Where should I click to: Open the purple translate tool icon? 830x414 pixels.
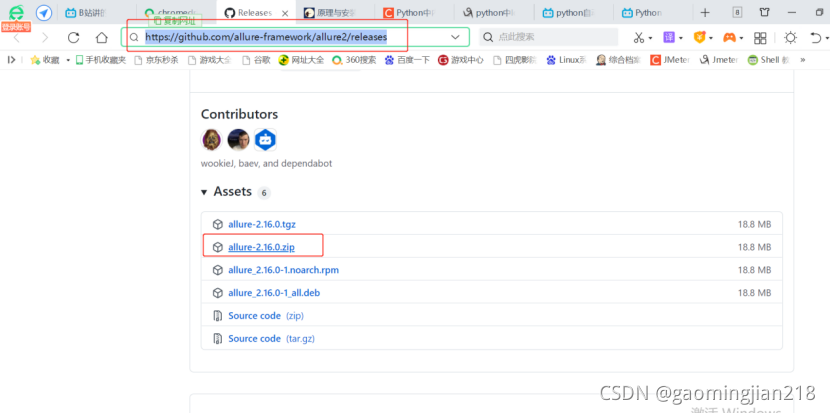669,38
